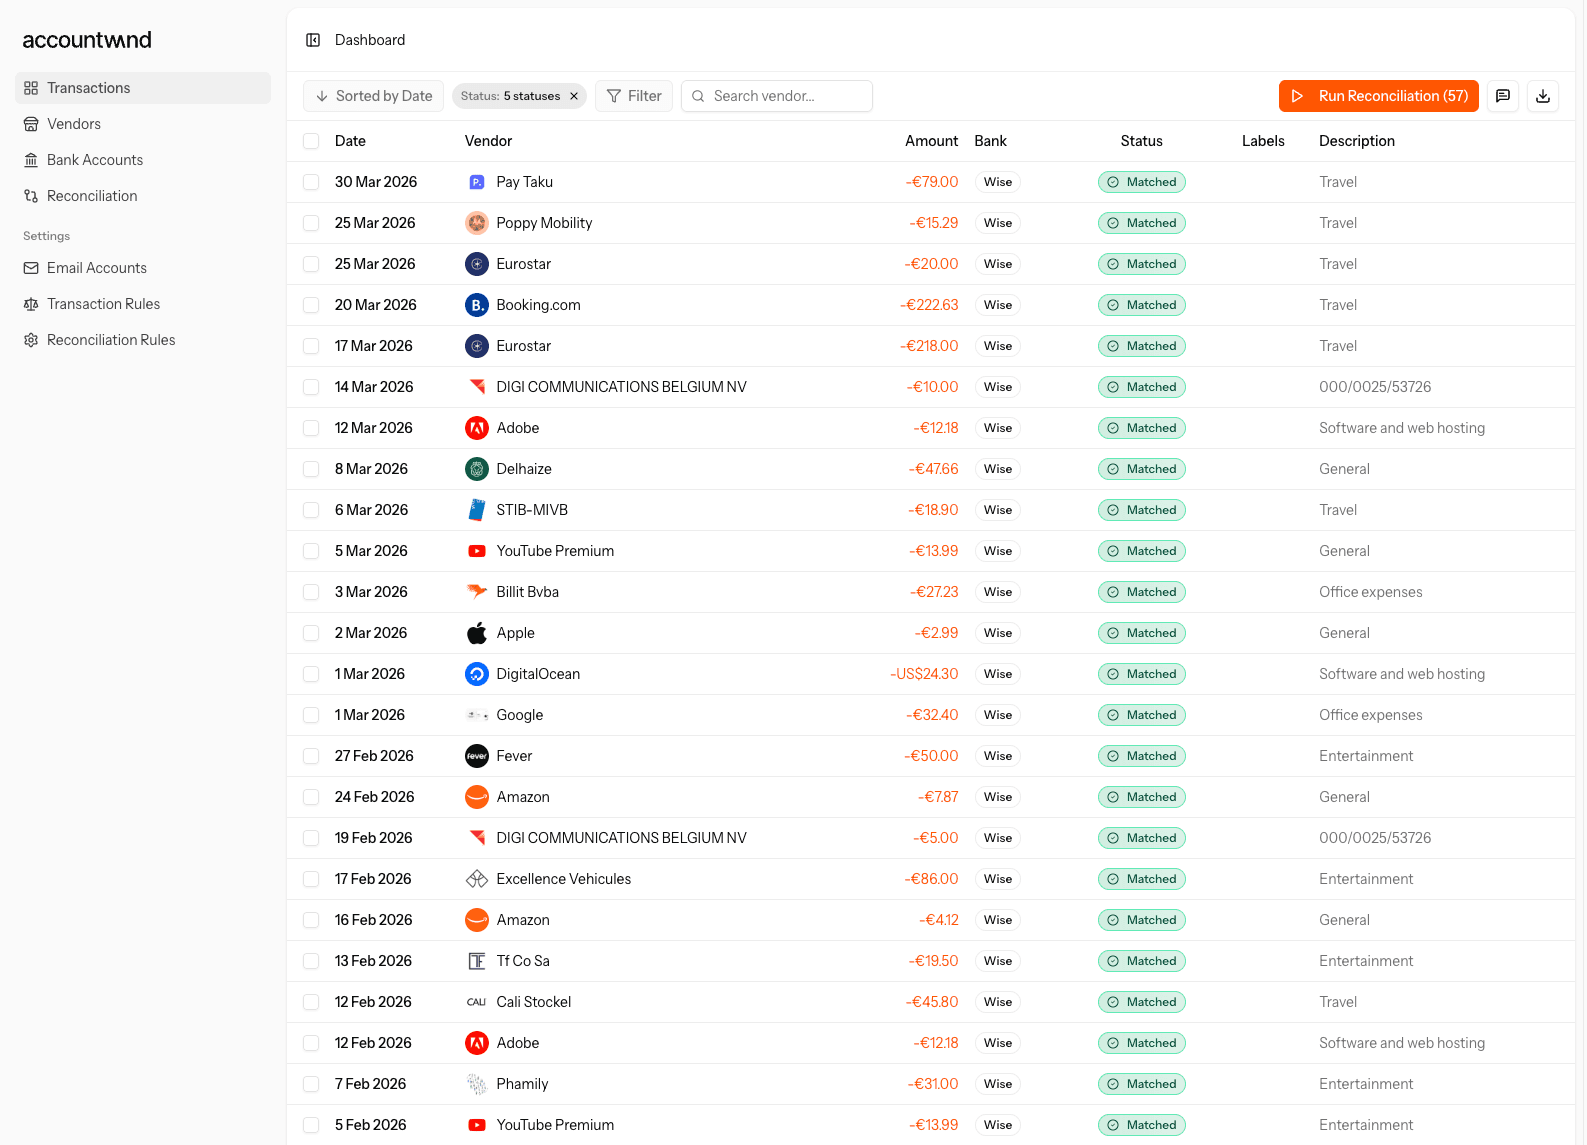
Task: Click the Date column header
Action: 350,141
